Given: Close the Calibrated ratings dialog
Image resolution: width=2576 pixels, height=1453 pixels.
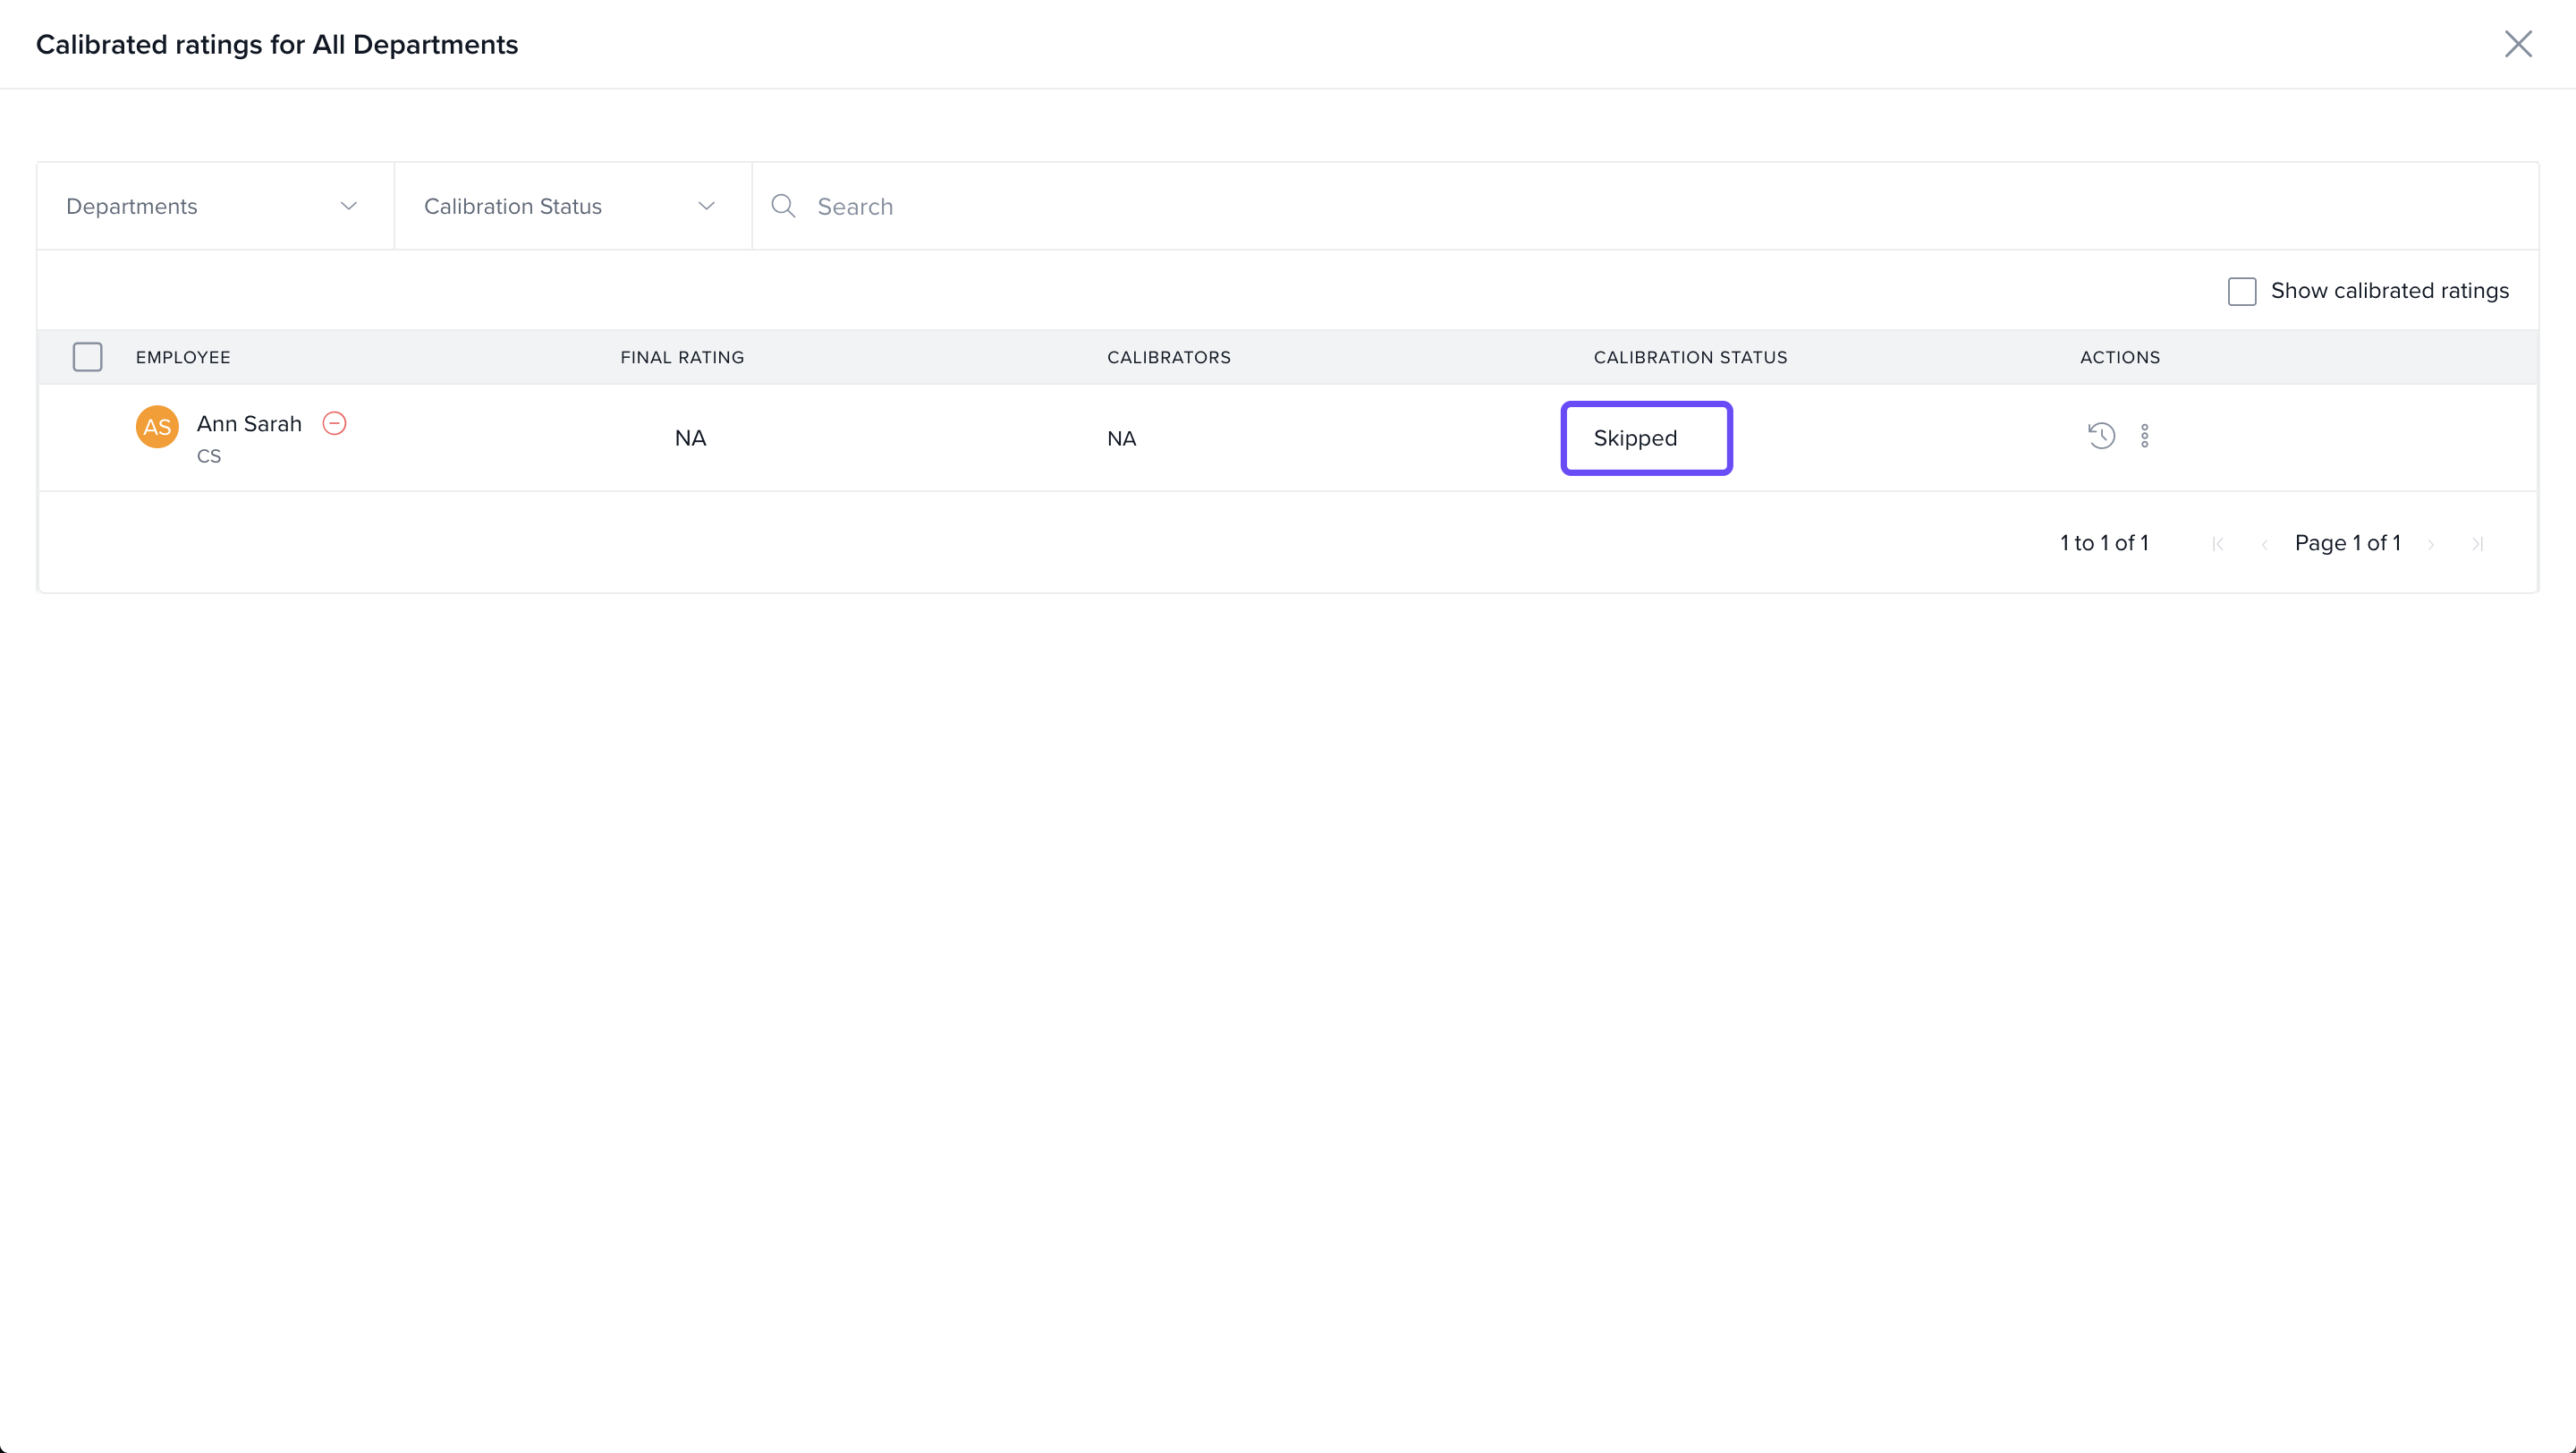Looking at the screenshot, I should point(2517,44).
